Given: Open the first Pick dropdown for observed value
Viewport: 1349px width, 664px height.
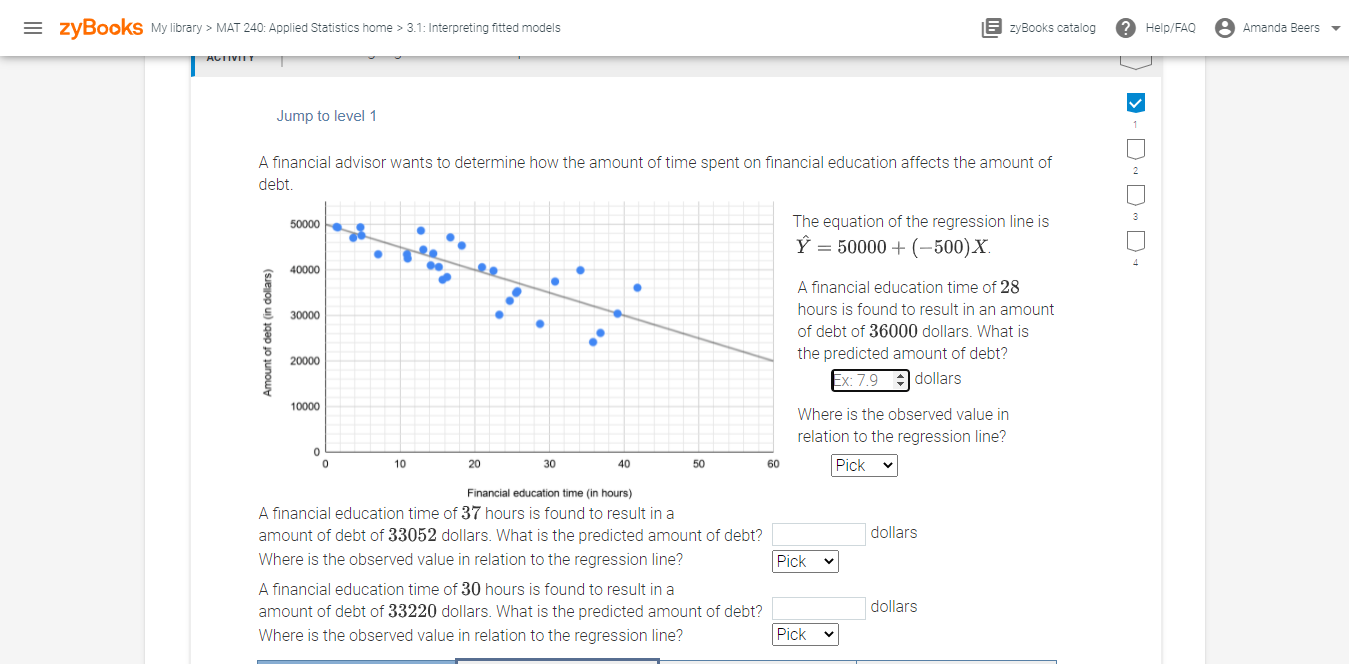Looking at the screenshot, I should pos(863,465).
